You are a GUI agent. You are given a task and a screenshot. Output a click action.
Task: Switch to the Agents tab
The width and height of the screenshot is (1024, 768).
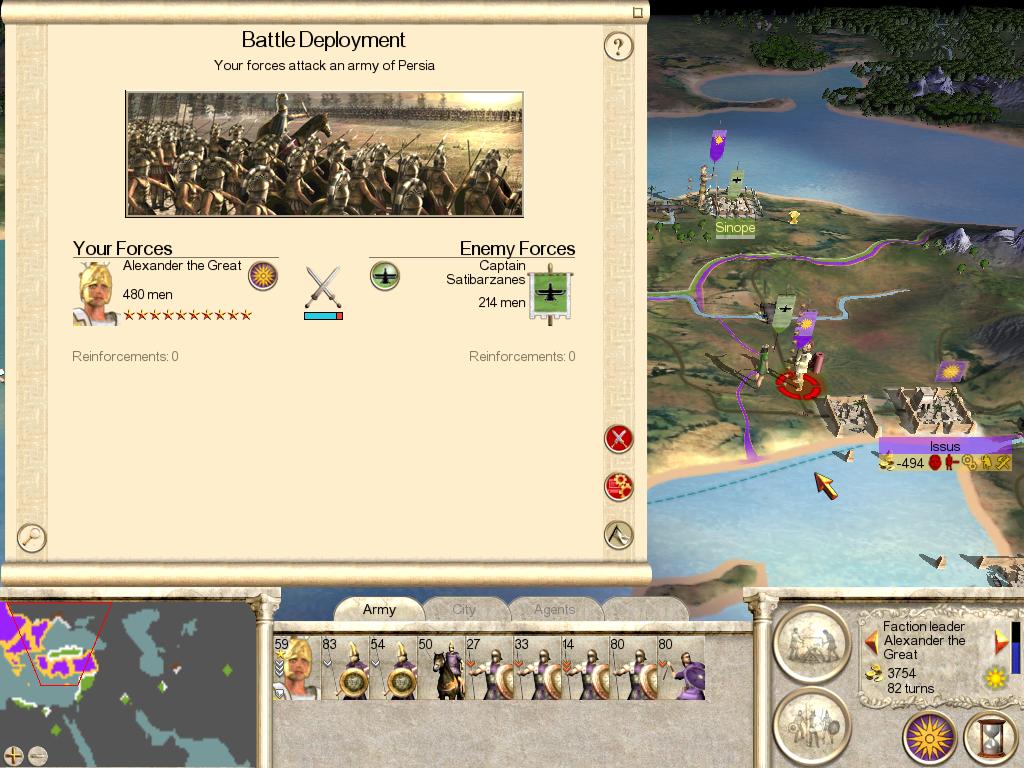[554, 609]
